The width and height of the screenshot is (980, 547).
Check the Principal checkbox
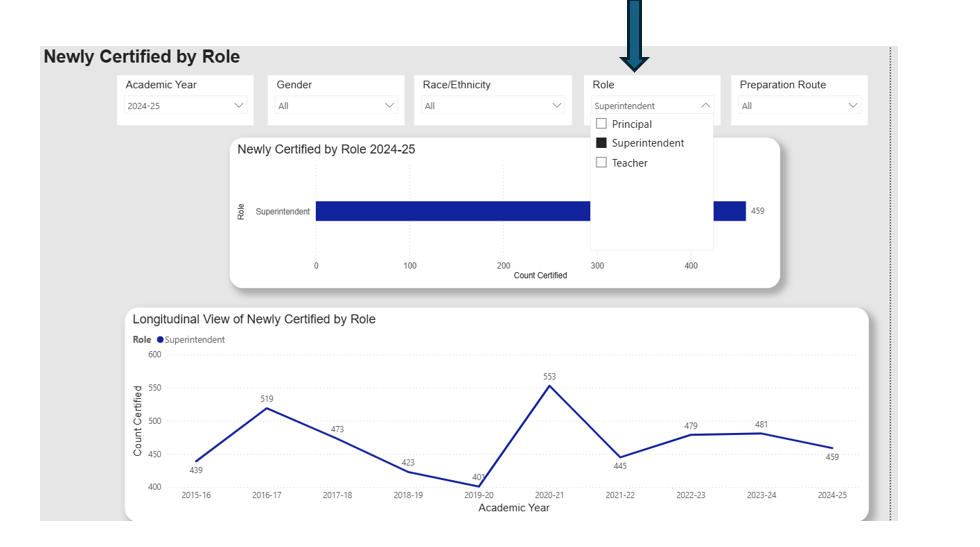(601, 124)
